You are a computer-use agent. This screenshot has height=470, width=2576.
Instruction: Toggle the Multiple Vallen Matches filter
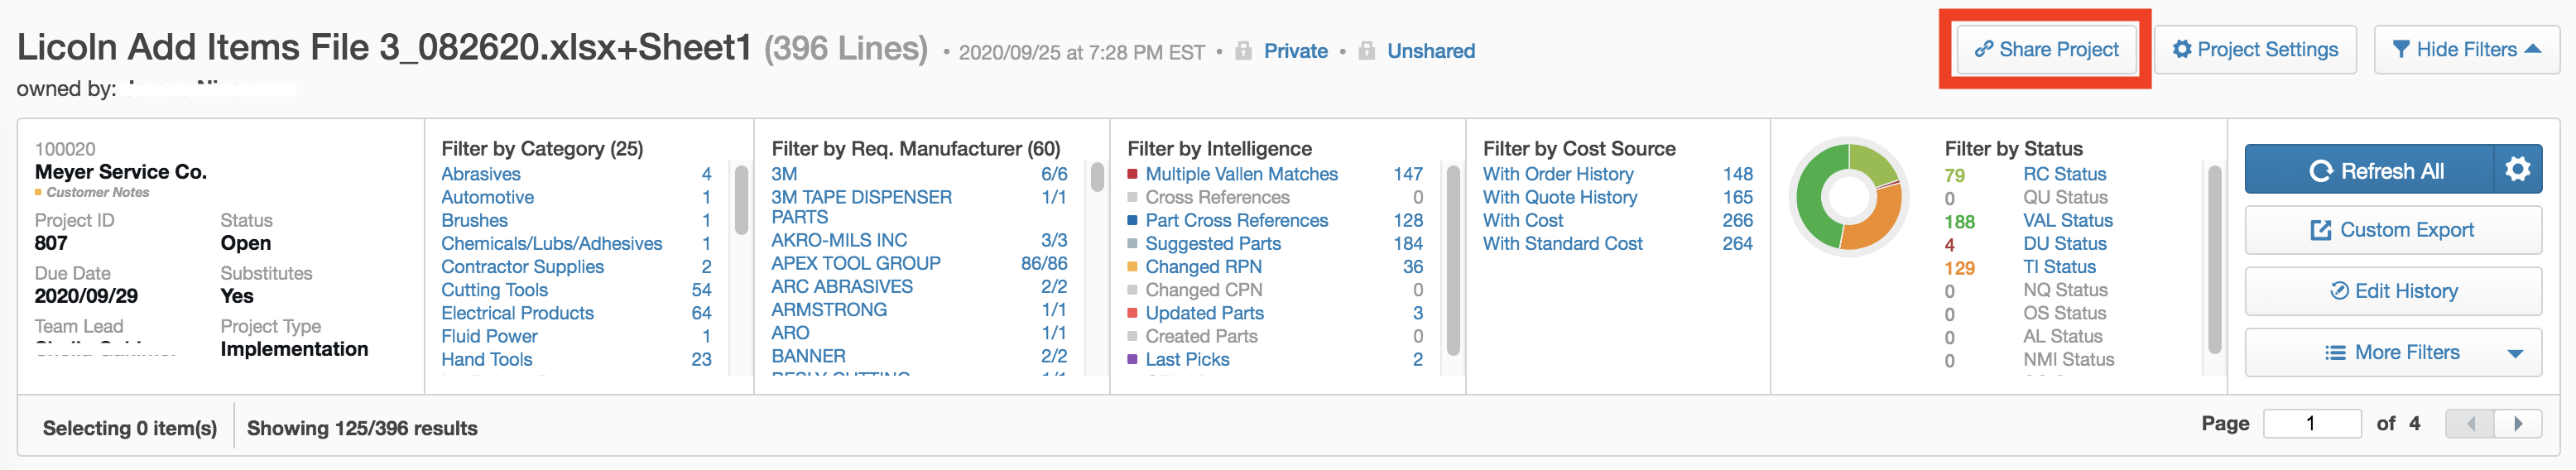click(x=1241, y=174)
